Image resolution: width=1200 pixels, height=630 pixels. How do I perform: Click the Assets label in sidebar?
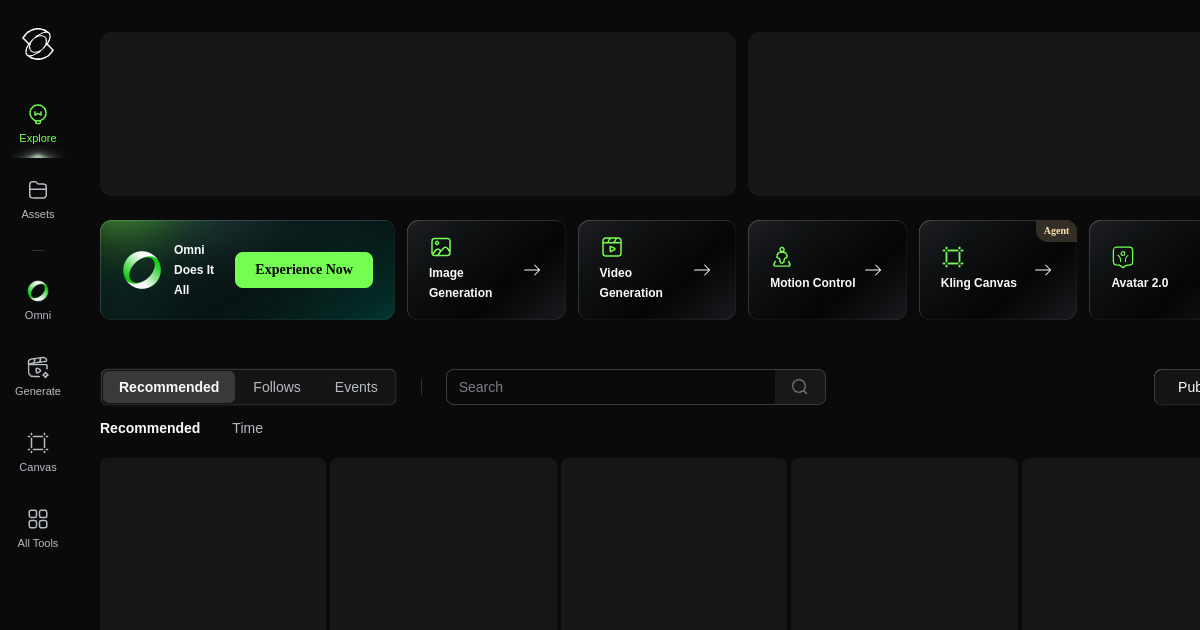[x=38, y=214]
